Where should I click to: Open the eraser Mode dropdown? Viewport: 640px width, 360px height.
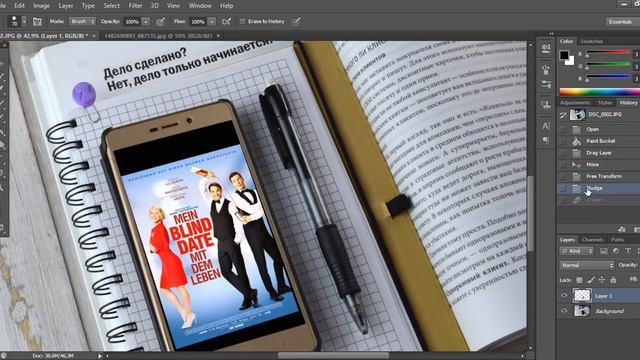(83, 21)
